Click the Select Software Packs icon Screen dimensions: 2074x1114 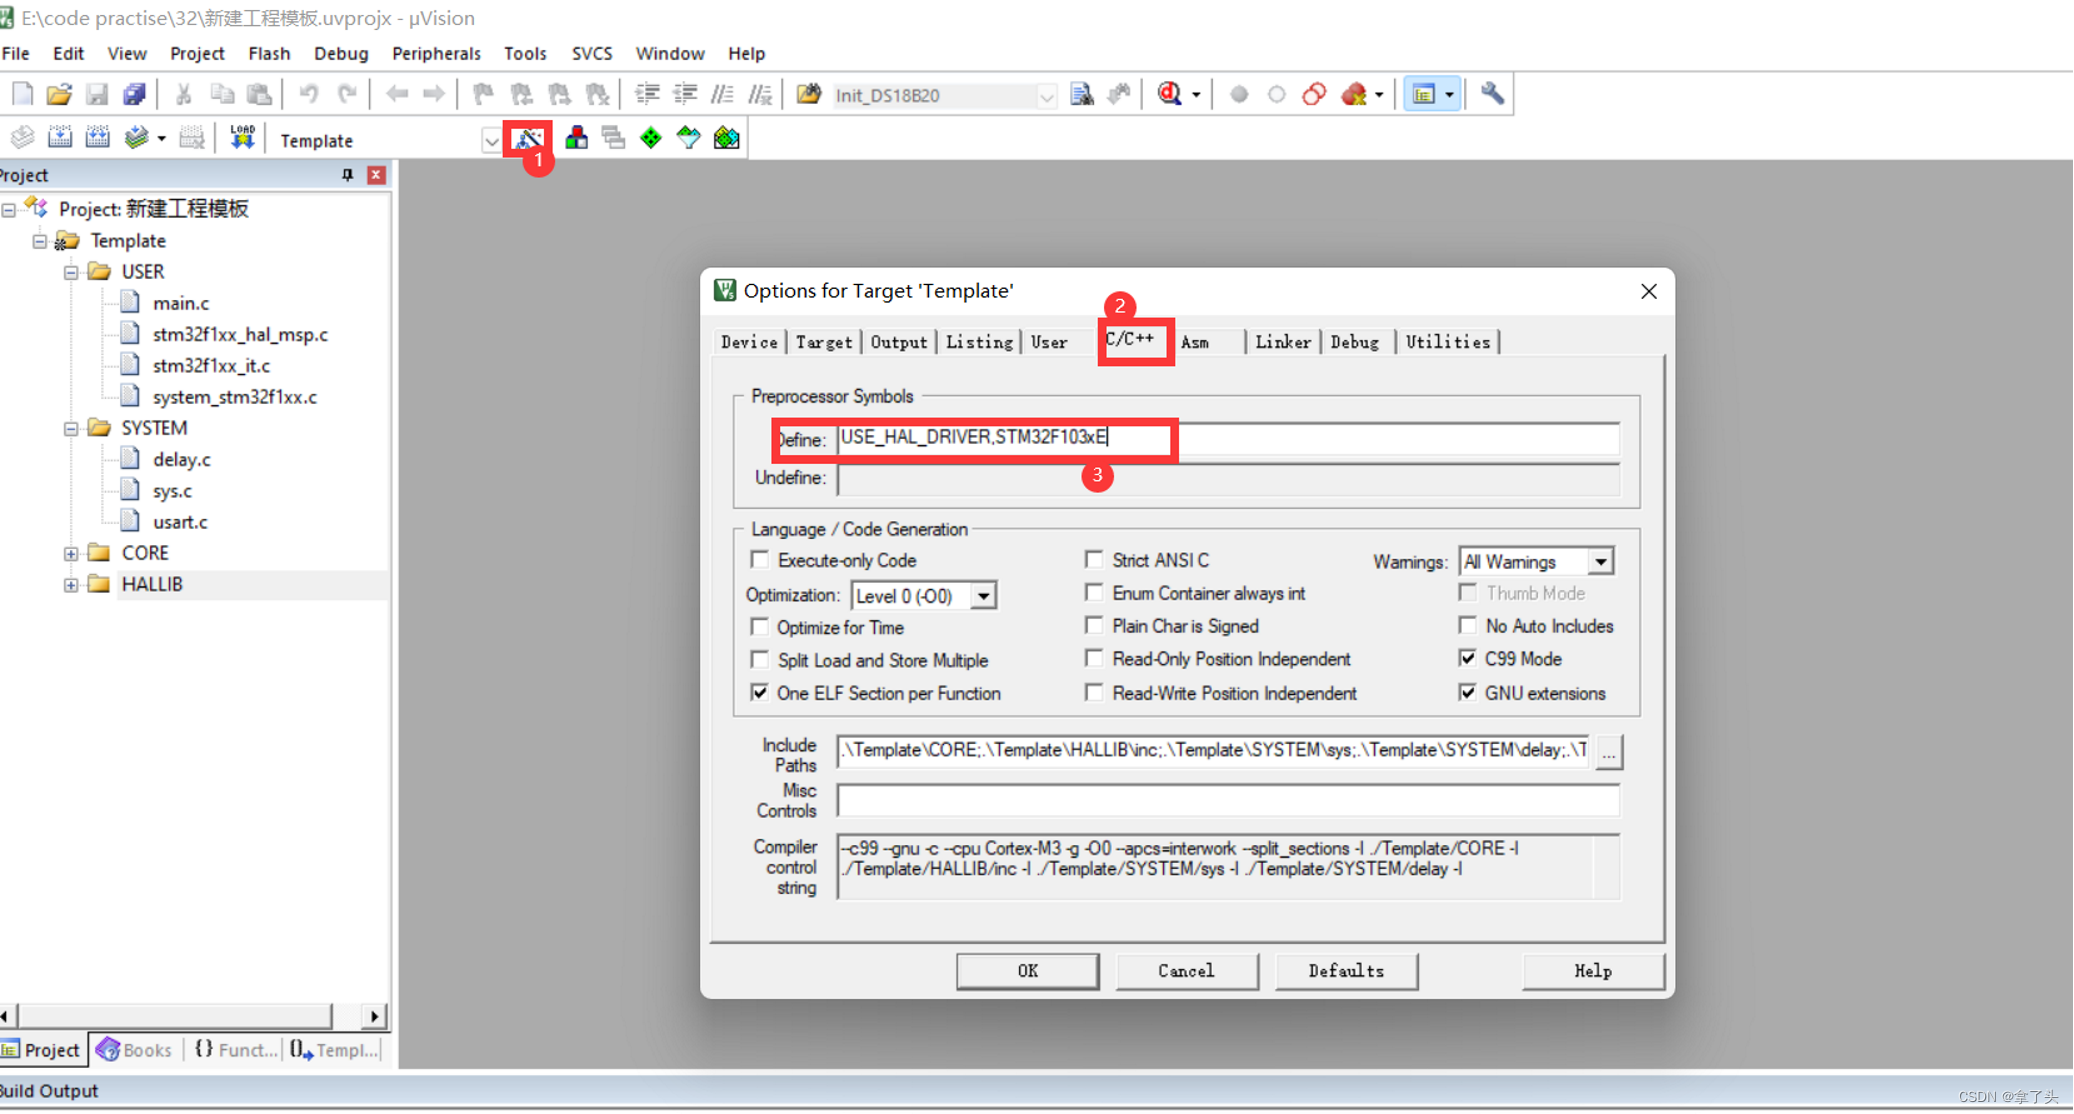click(689, 138)
